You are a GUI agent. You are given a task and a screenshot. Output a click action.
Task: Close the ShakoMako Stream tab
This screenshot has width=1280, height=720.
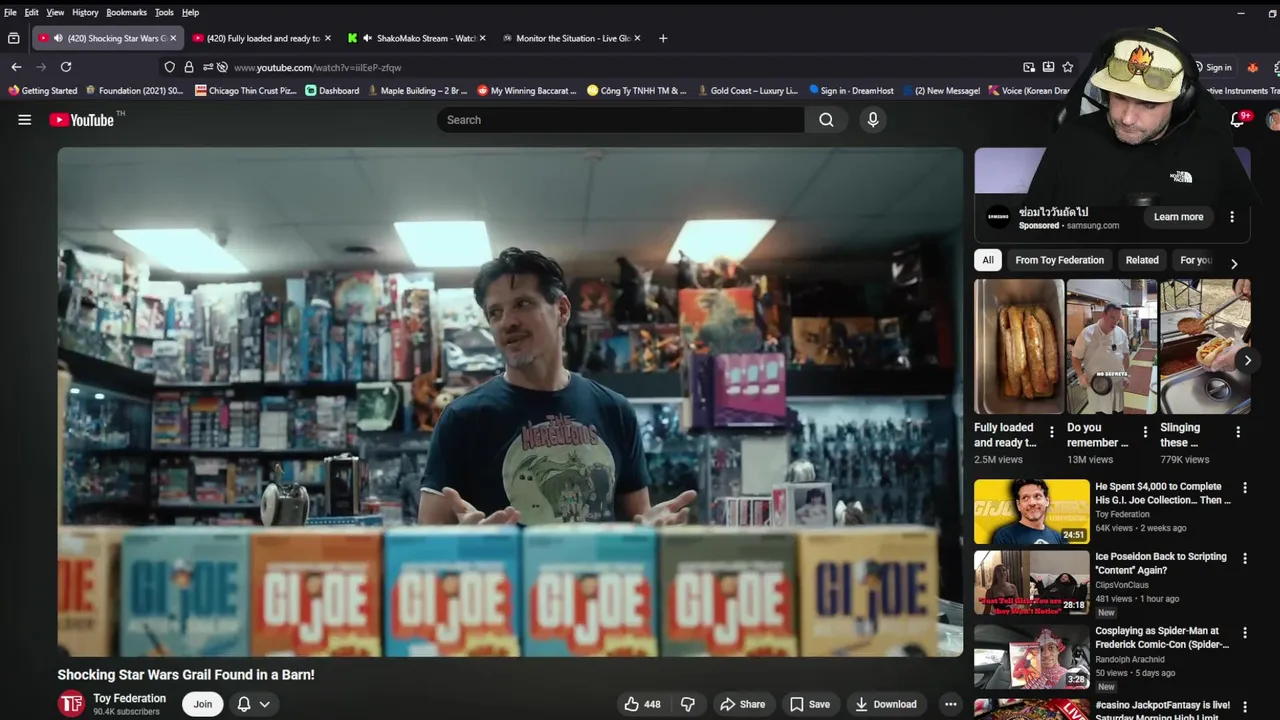click(483, 38)
